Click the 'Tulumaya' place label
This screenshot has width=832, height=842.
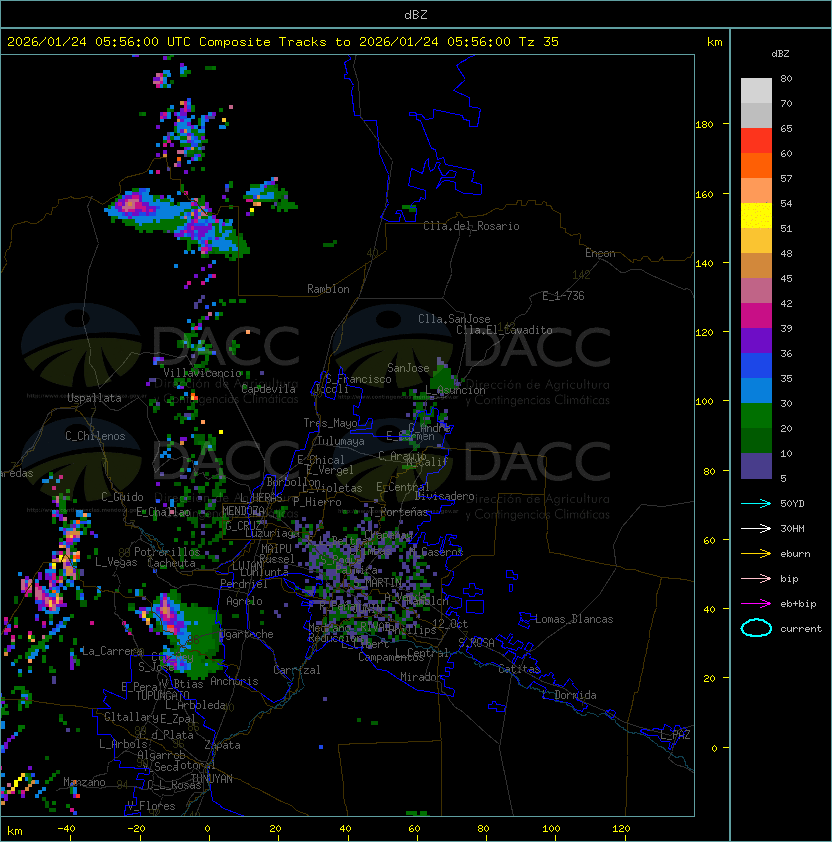(341, 441)
